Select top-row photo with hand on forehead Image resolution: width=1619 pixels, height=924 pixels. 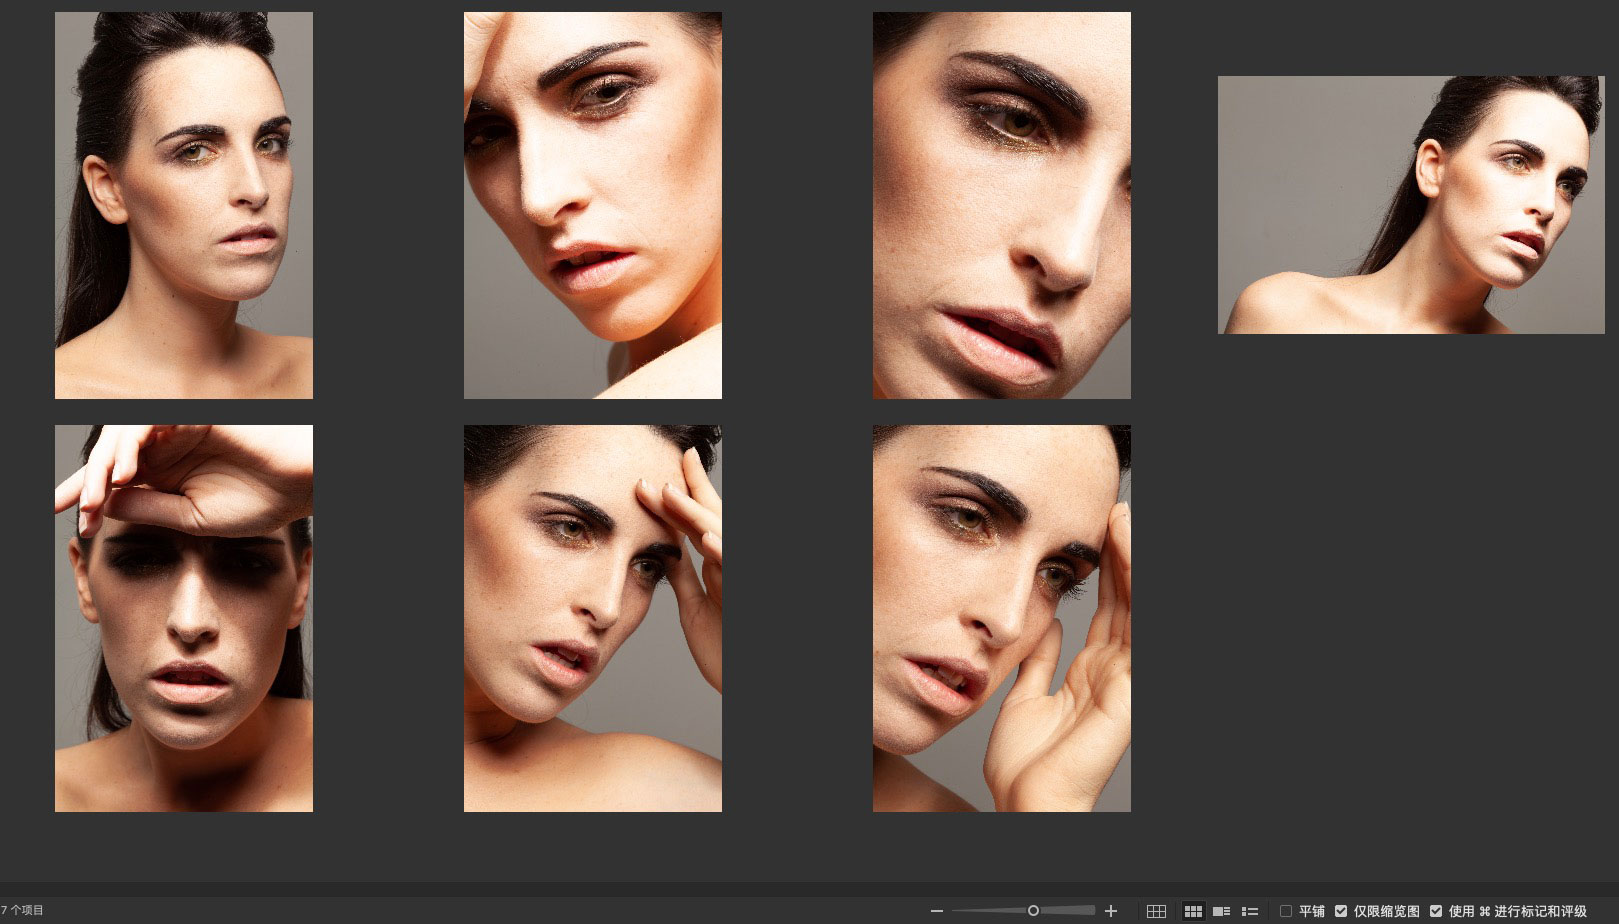pyautogui.click(x=592, y=205)
